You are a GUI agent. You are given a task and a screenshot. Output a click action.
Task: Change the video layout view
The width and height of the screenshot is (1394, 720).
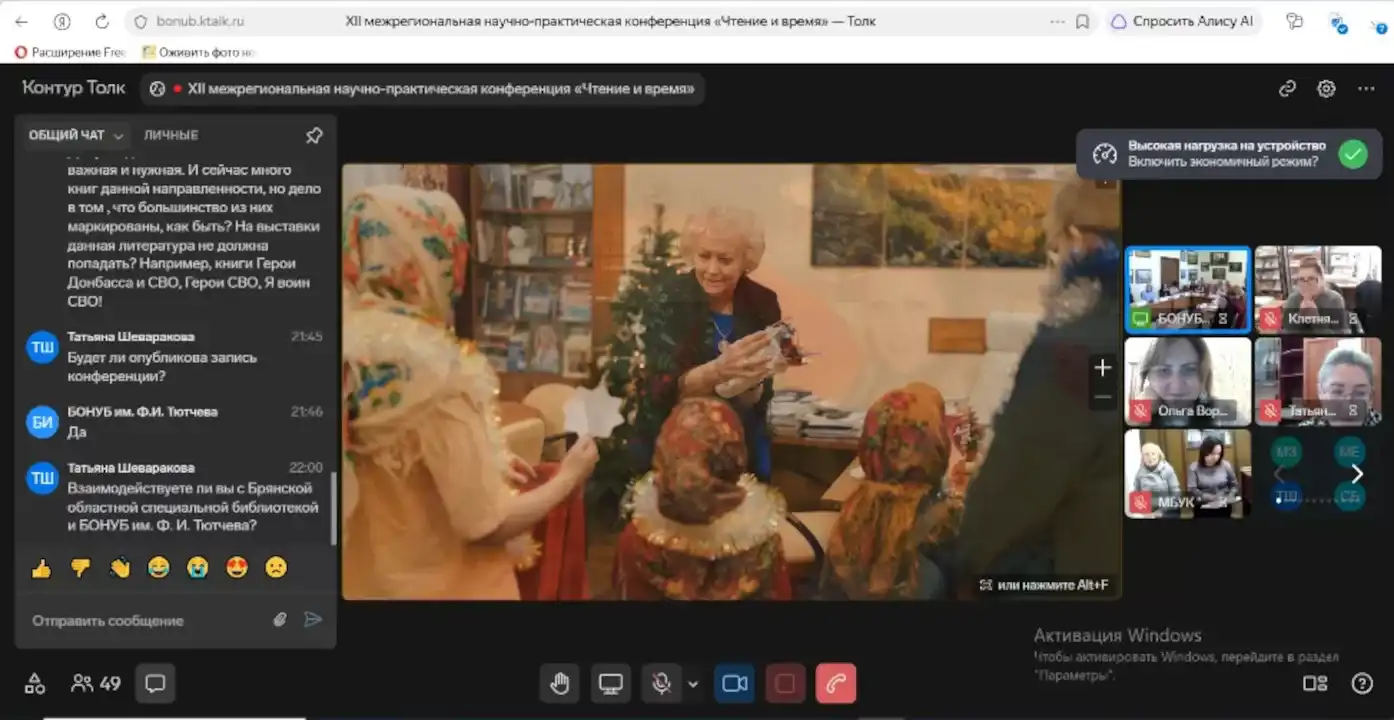tap(1315, 684)
